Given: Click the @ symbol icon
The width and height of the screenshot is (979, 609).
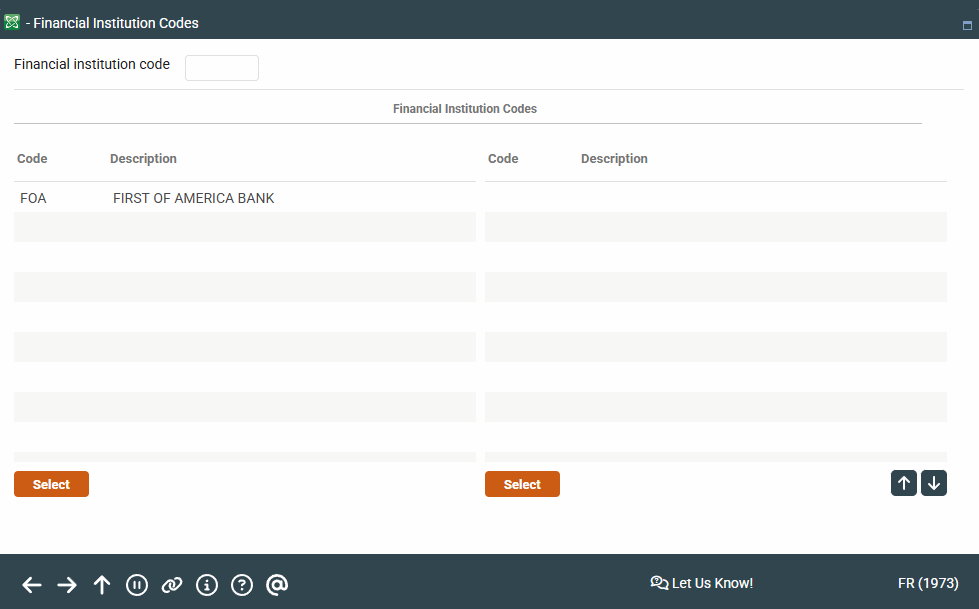Looking at the screenshot, I should [277, 585].
